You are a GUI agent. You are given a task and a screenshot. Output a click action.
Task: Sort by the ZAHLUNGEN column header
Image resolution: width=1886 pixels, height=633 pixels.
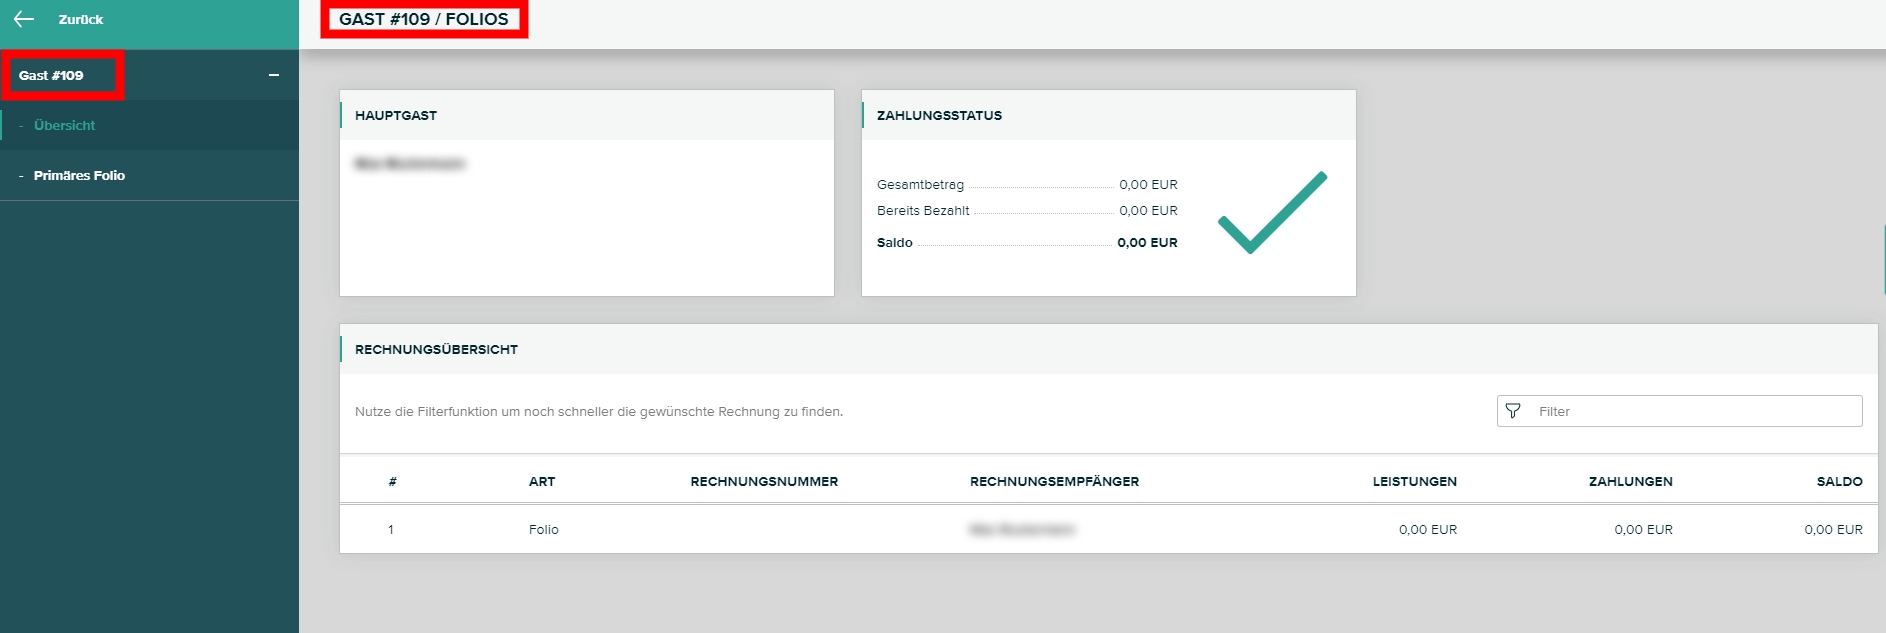1630,481
